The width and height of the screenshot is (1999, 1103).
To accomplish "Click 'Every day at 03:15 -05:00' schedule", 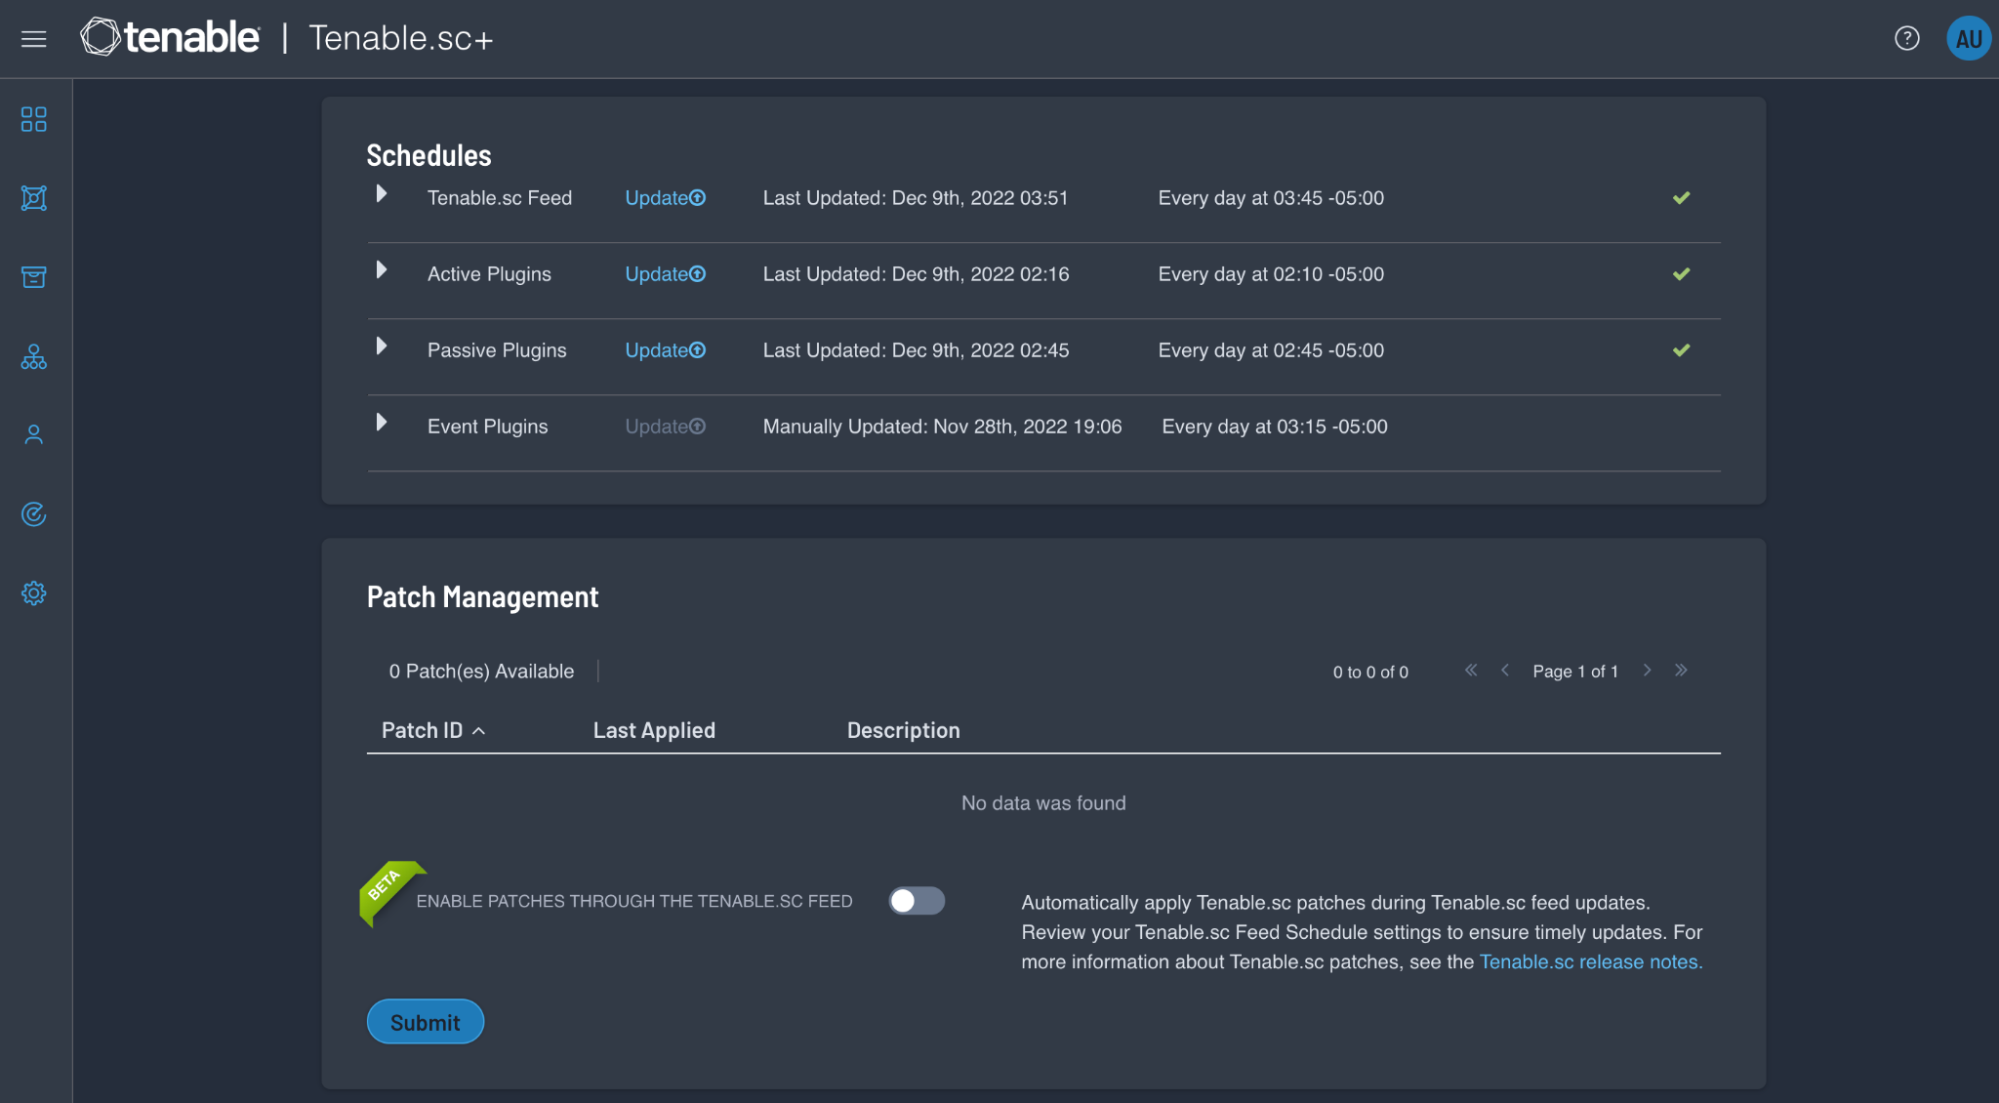I will (x=1274, y=426).
